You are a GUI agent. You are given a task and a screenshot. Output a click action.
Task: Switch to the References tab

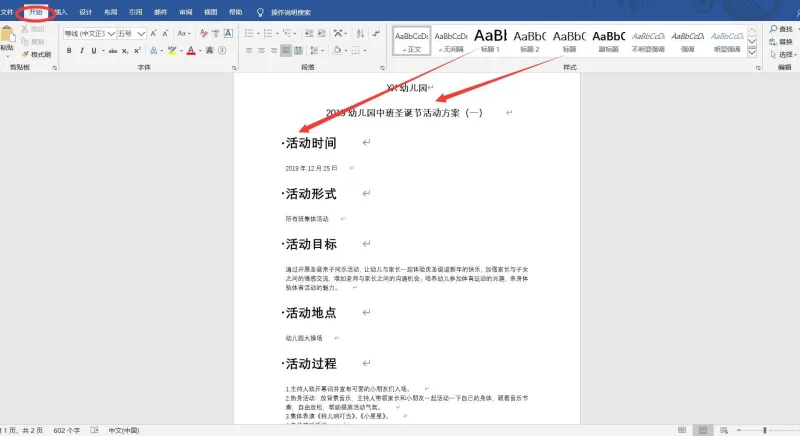(135, 12)
